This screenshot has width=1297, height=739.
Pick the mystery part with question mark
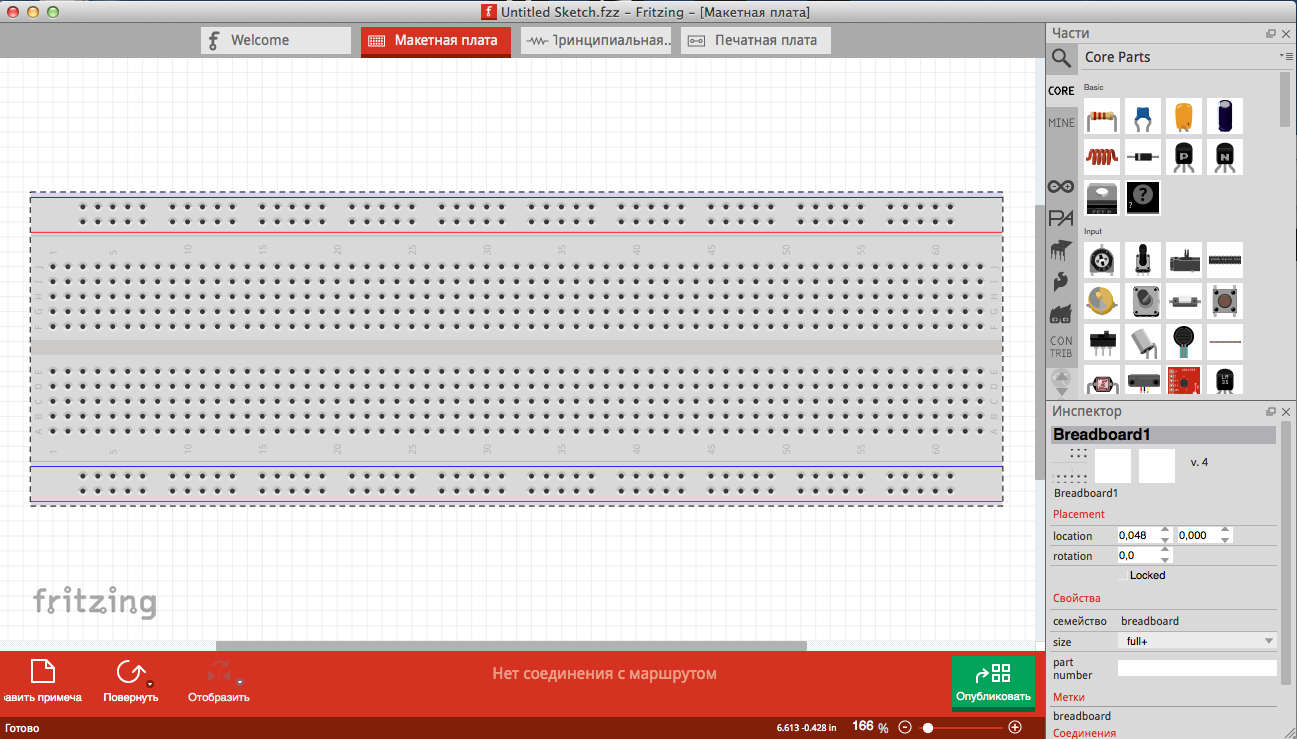(1143, 198)
